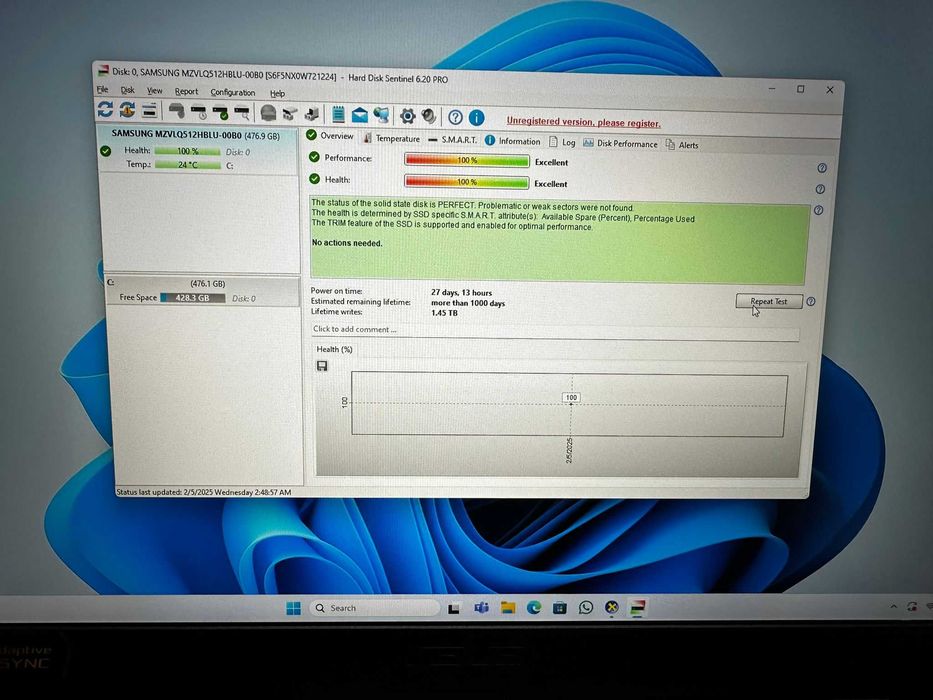The height and width of the screenshot is (700, 933).
Task: Click the gray dome-shaped toolbar icon
Action: pos(268,113)
